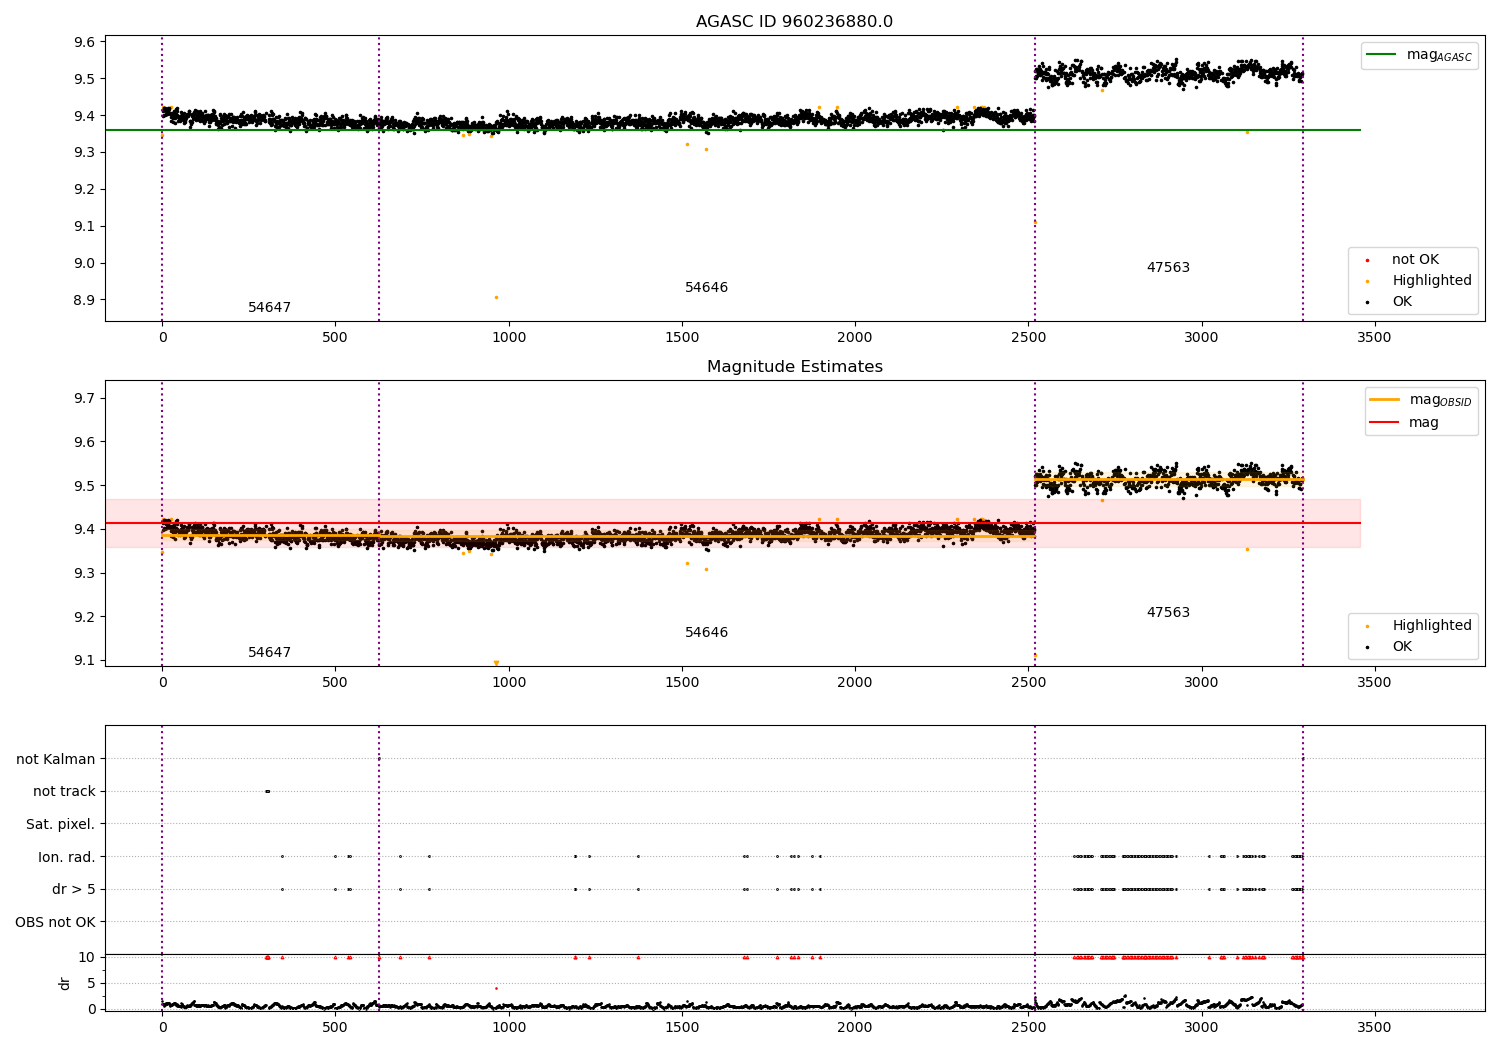Viewport: 1500px width, 1050px height.
Task: Click the orange mag OBSID legend line
Action: (x=1384, y=400)
